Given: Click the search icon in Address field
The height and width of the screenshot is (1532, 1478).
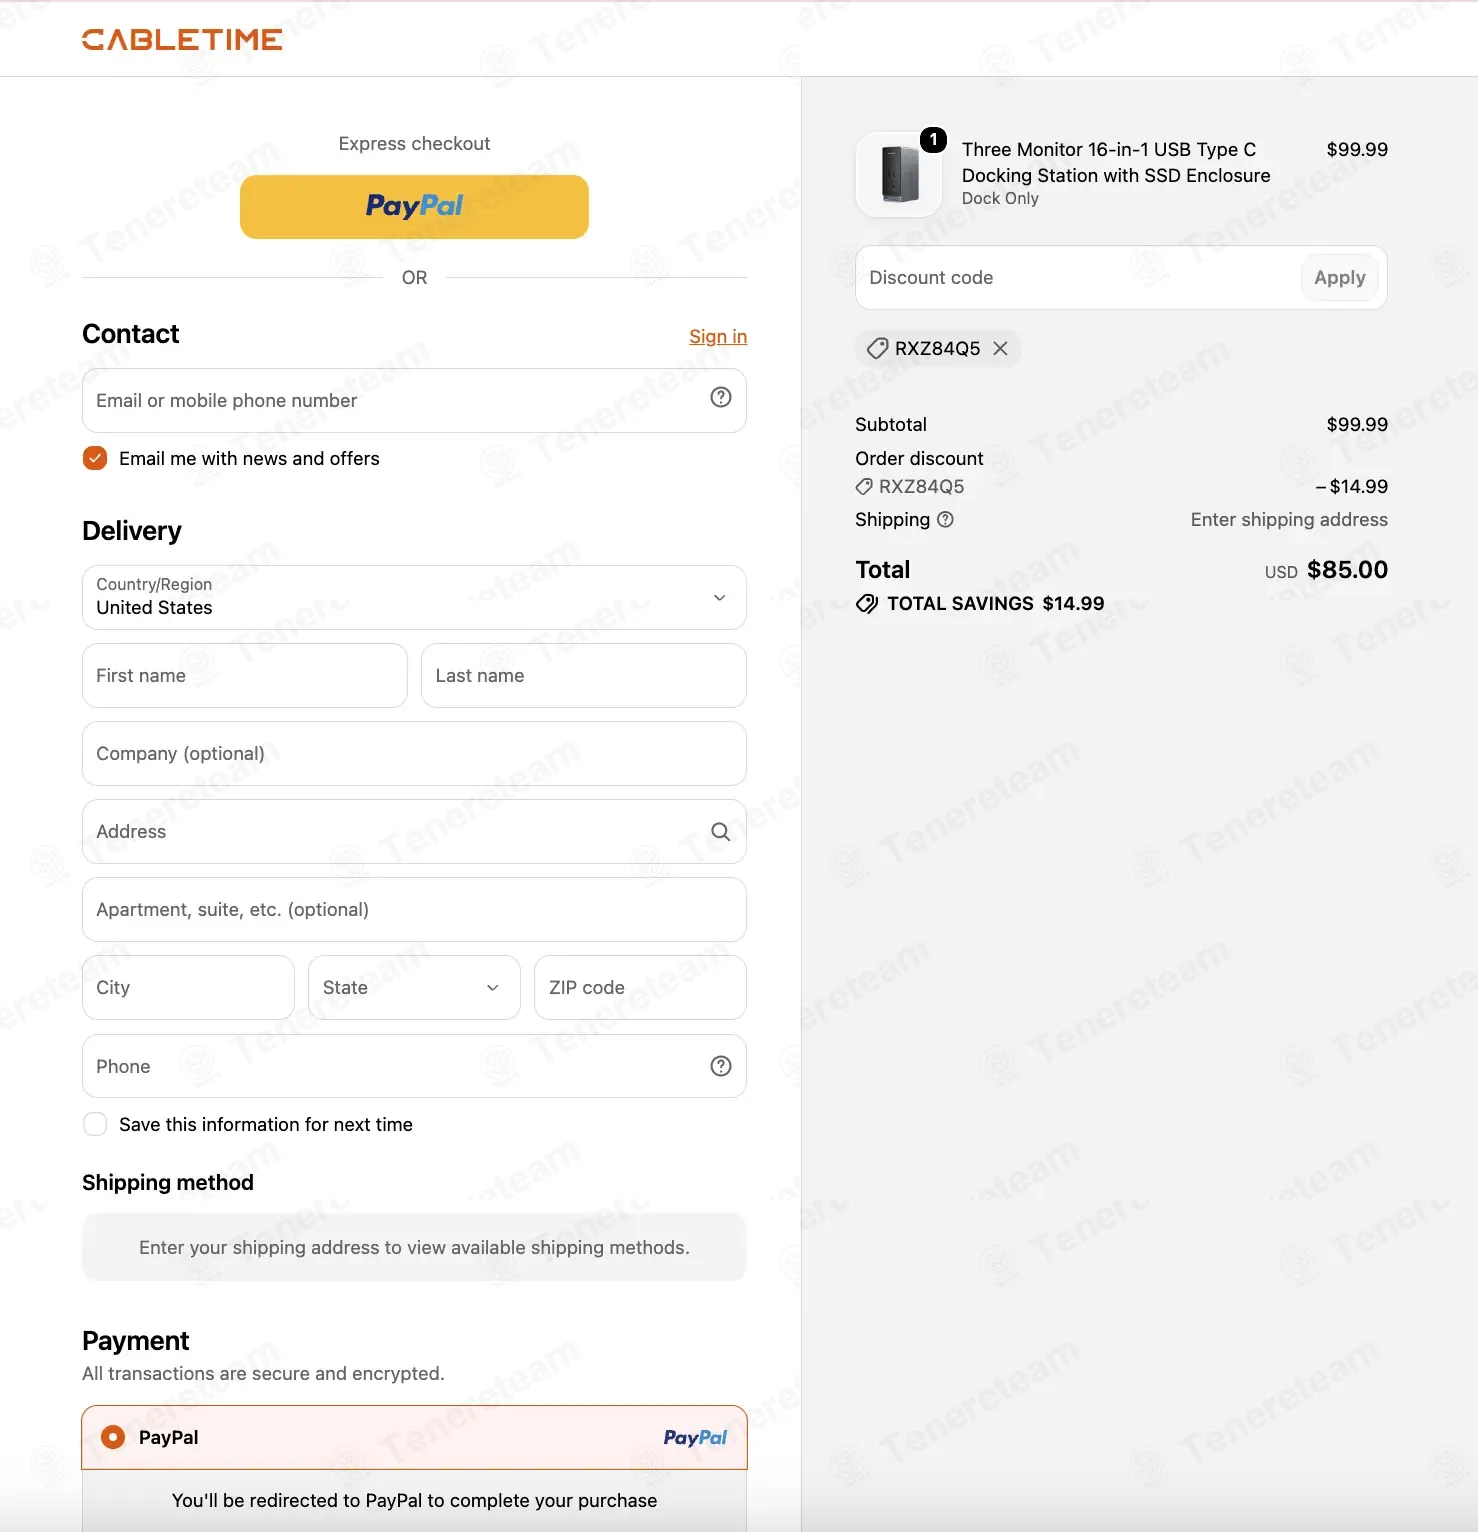Looking at the screenshot, I should click(720, 831).
